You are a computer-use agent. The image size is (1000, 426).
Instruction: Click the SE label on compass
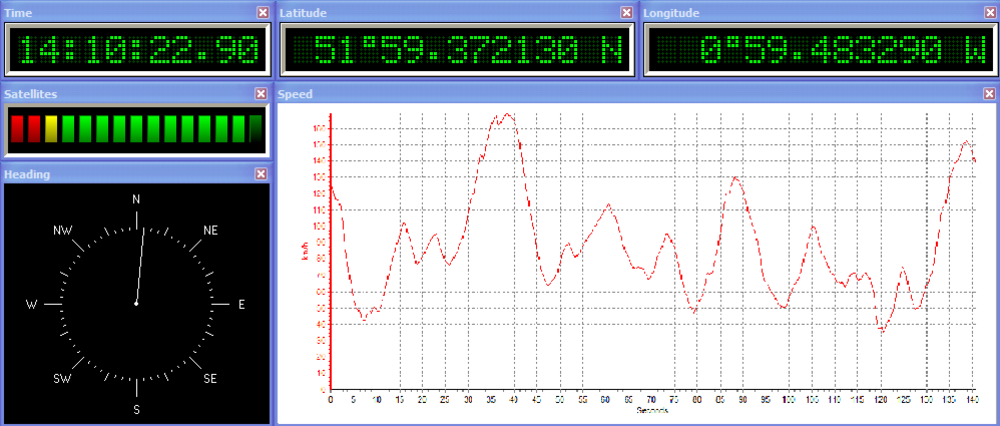(x=210, y=379)
